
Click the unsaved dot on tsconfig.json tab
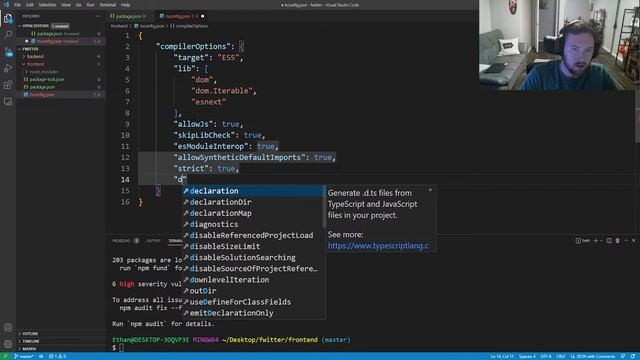pos(202,16)
